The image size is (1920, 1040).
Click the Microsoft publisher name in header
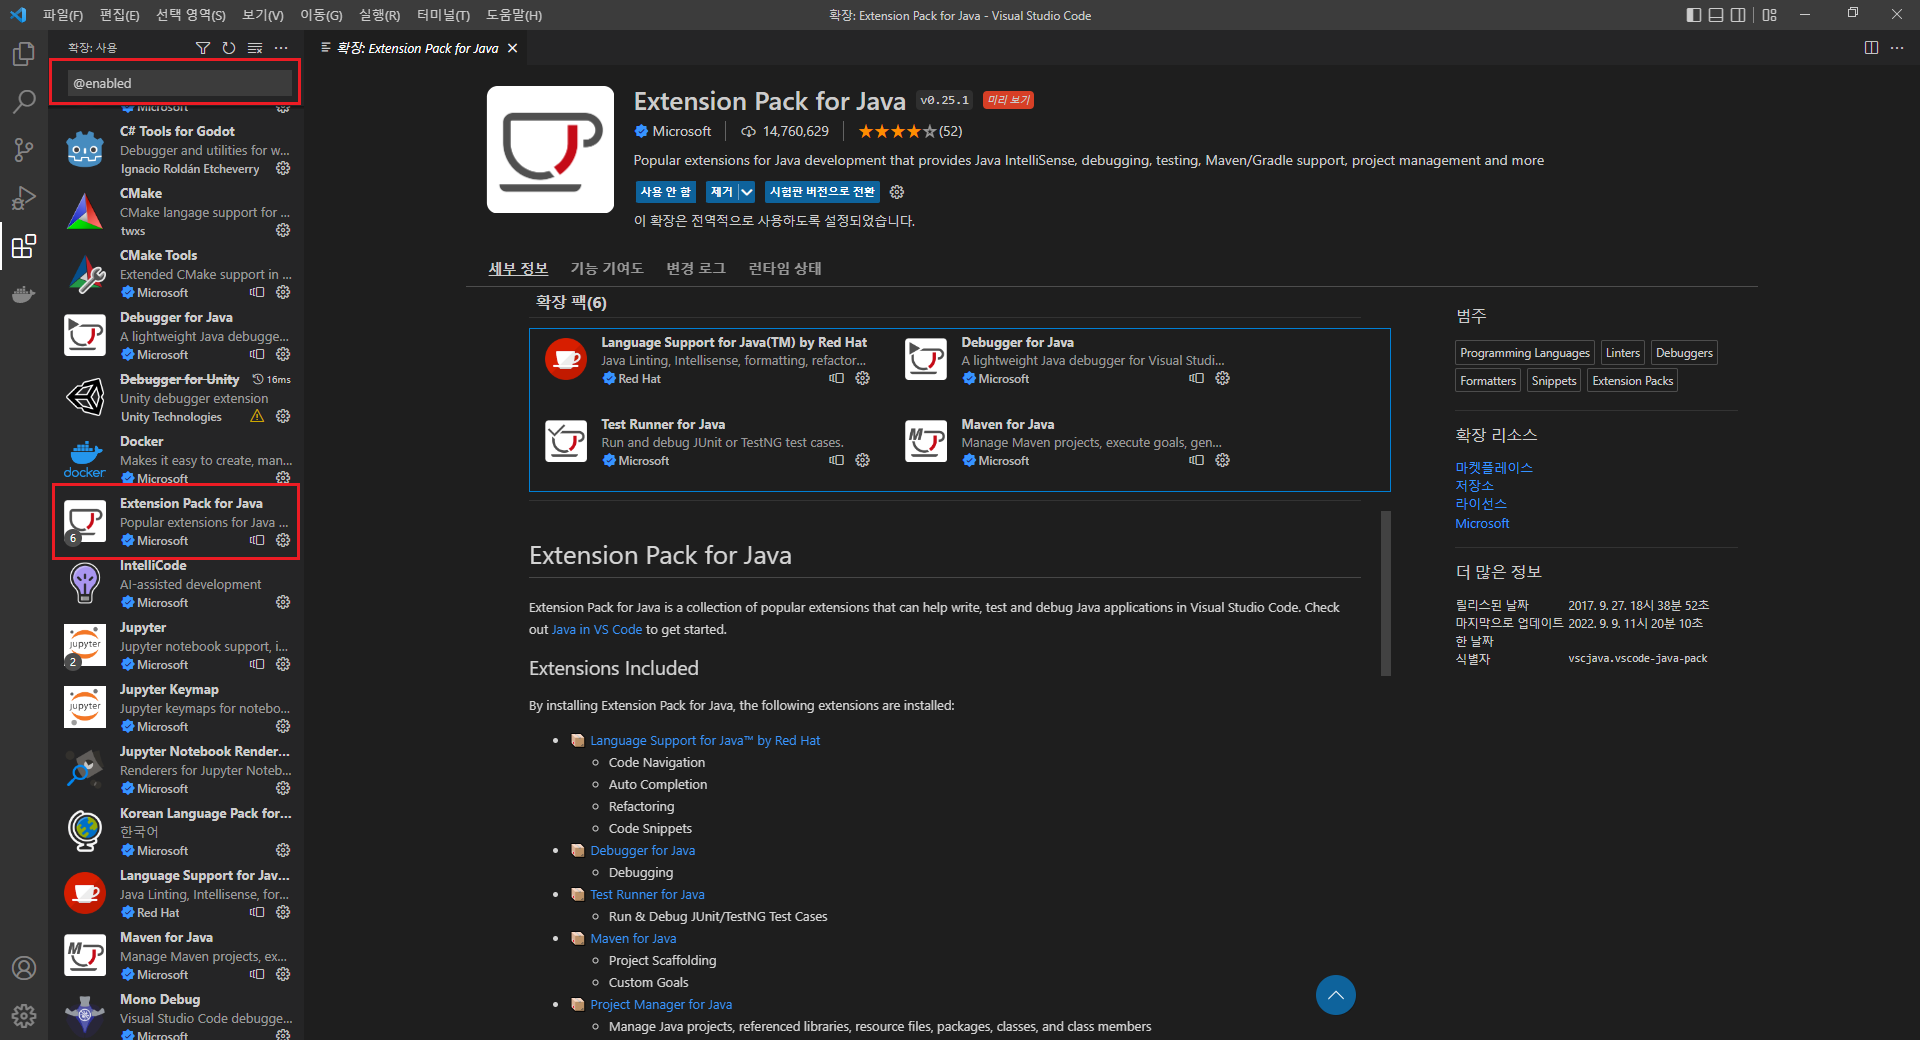point(682,131)
